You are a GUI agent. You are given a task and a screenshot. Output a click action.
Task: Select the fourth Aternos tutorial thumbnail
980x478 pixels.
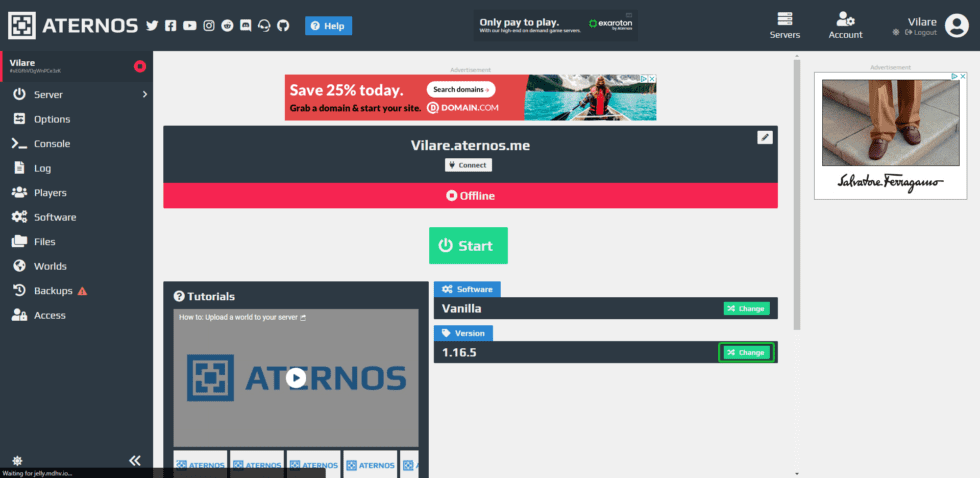pyautogui.click(x=370, y=464)
